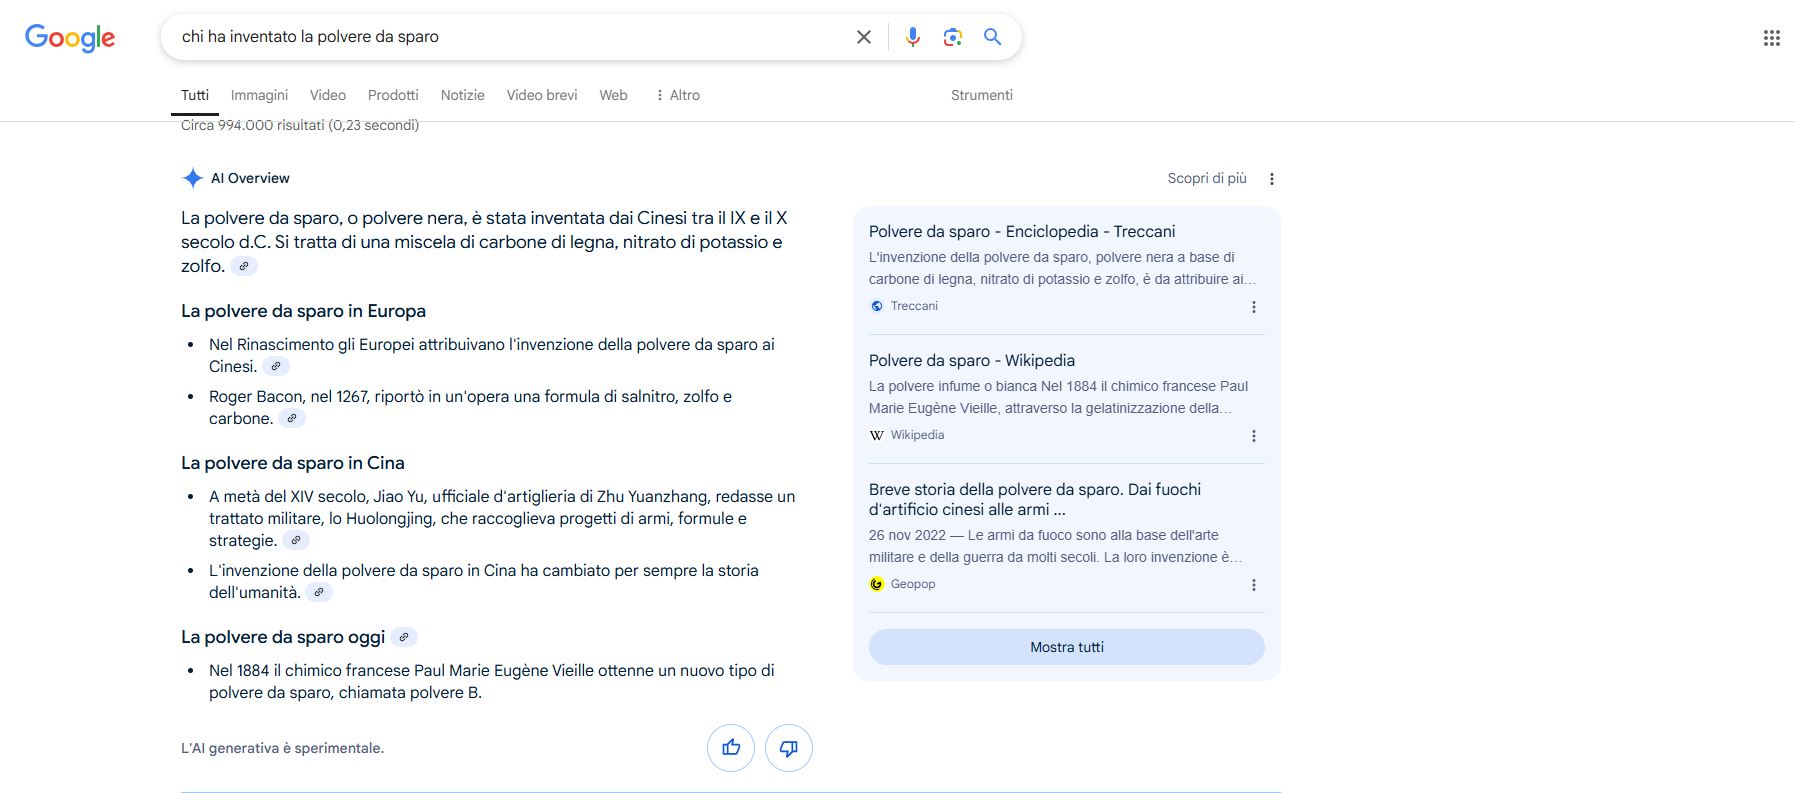Open the Strumenti tools options
Image resolution: width=1795 pixels, height=793 pixels.
coord(982,95)
